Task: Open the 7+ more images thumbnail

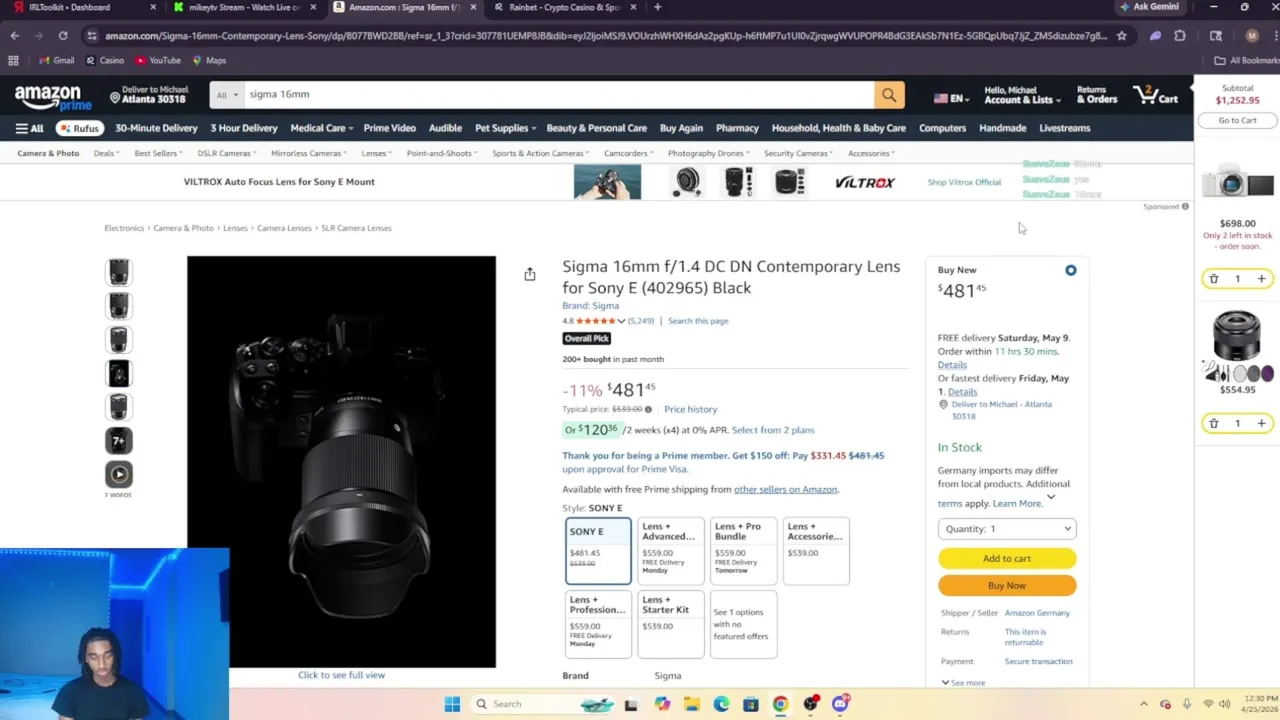Action: [119, 440]
